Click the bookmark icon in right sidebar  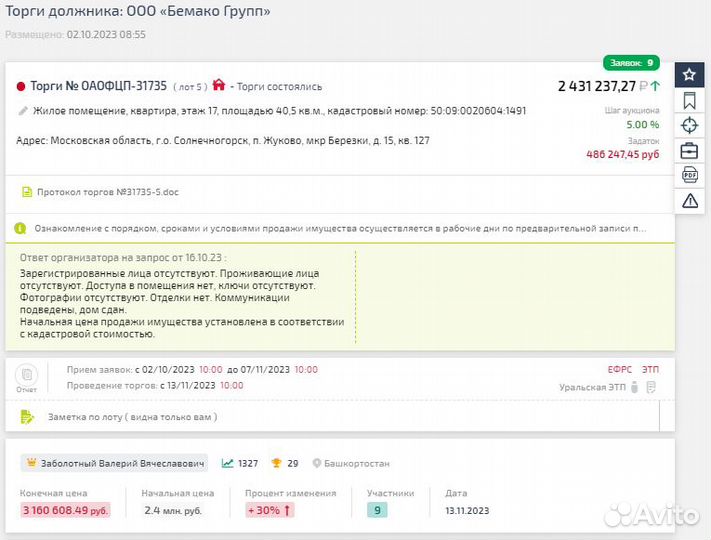(689, 100)
